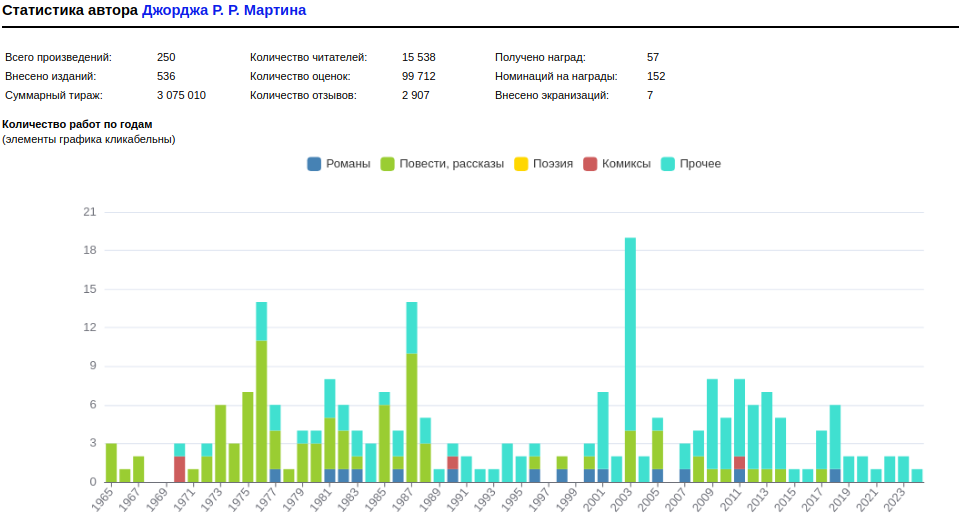This screenshot has height=528, width=959.
Task: Click the green 1973 bar
Action: pos(220,443)
